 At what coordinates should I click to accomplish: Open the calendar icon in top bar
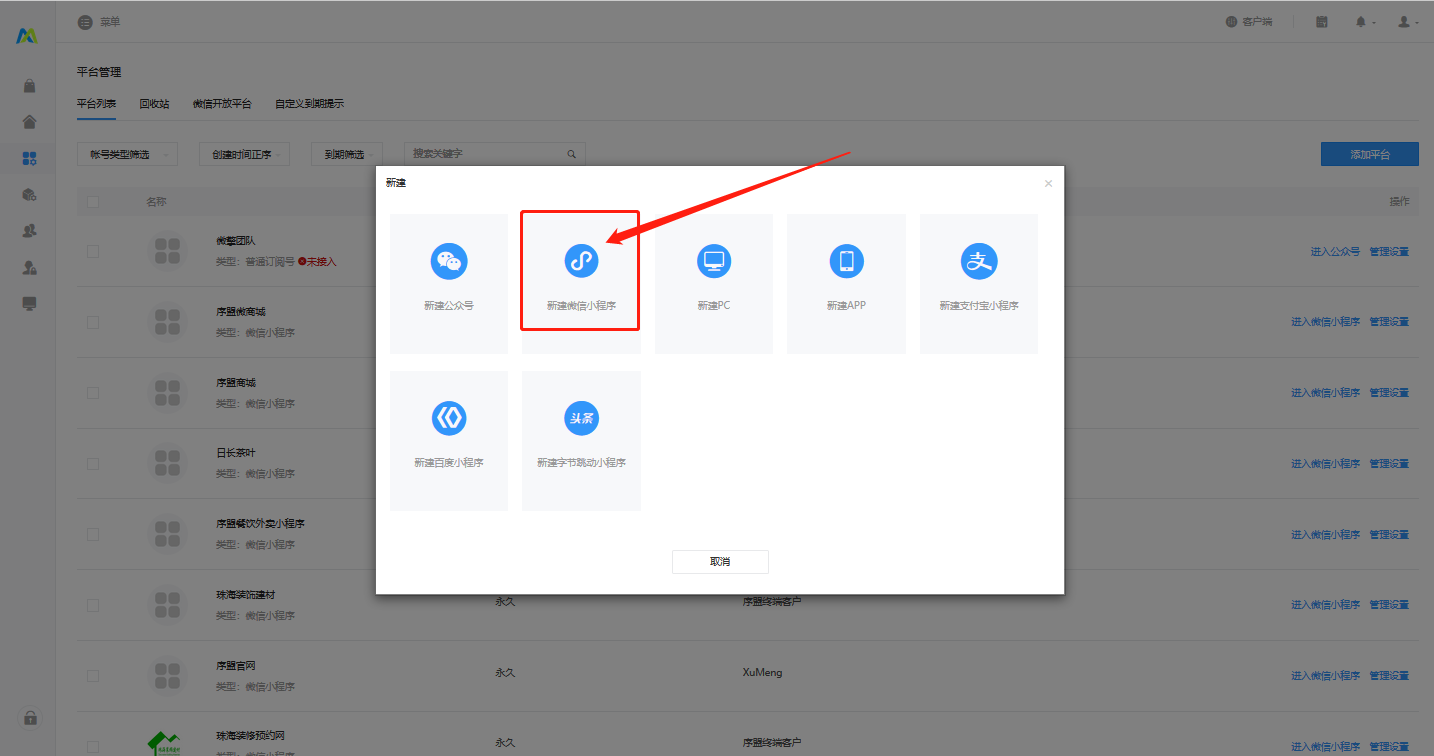click(1322, 22)
